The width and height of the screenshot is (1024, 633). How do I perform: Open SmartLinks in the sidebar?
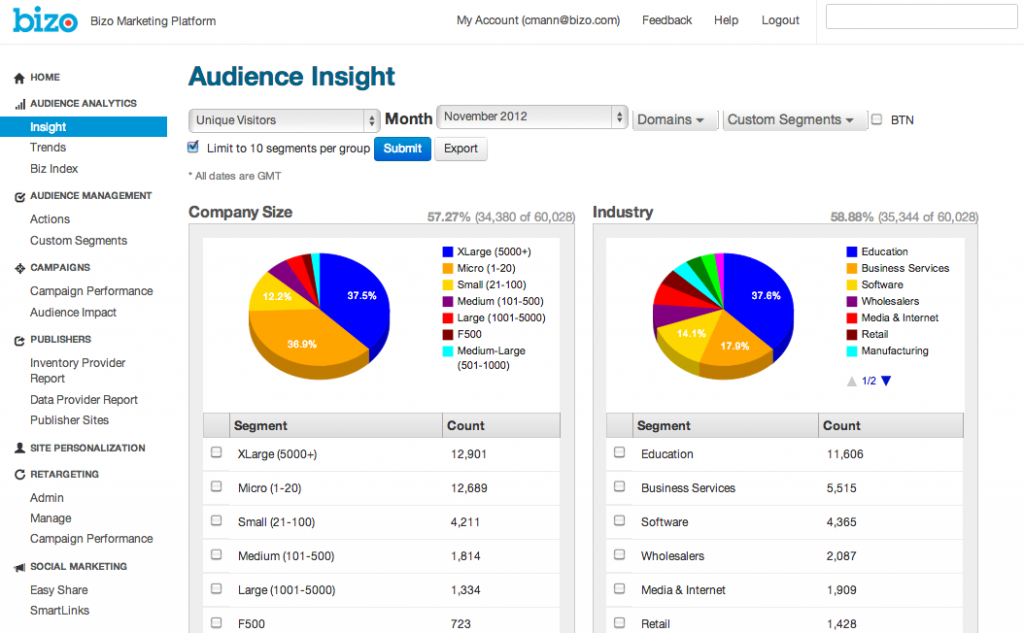[x=59, y=611]
